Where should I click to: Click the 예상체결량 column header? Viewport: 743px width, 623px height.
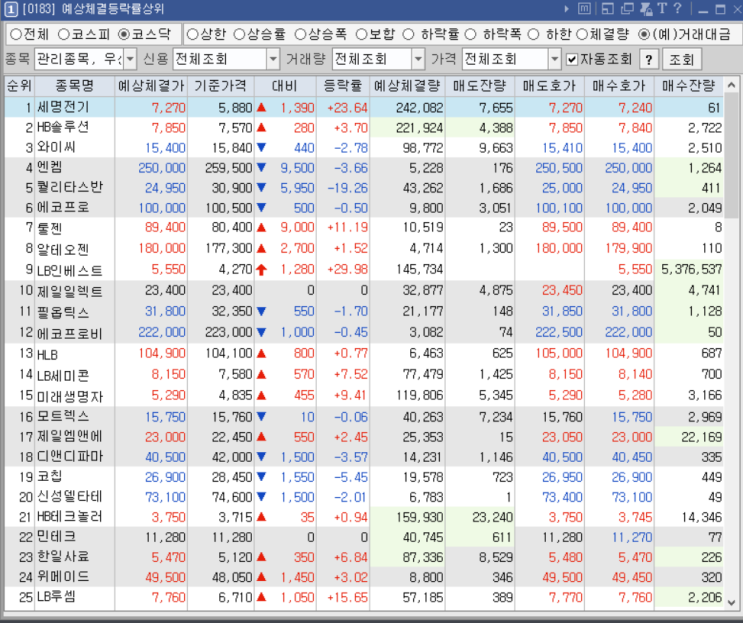[x=407, y=86]
